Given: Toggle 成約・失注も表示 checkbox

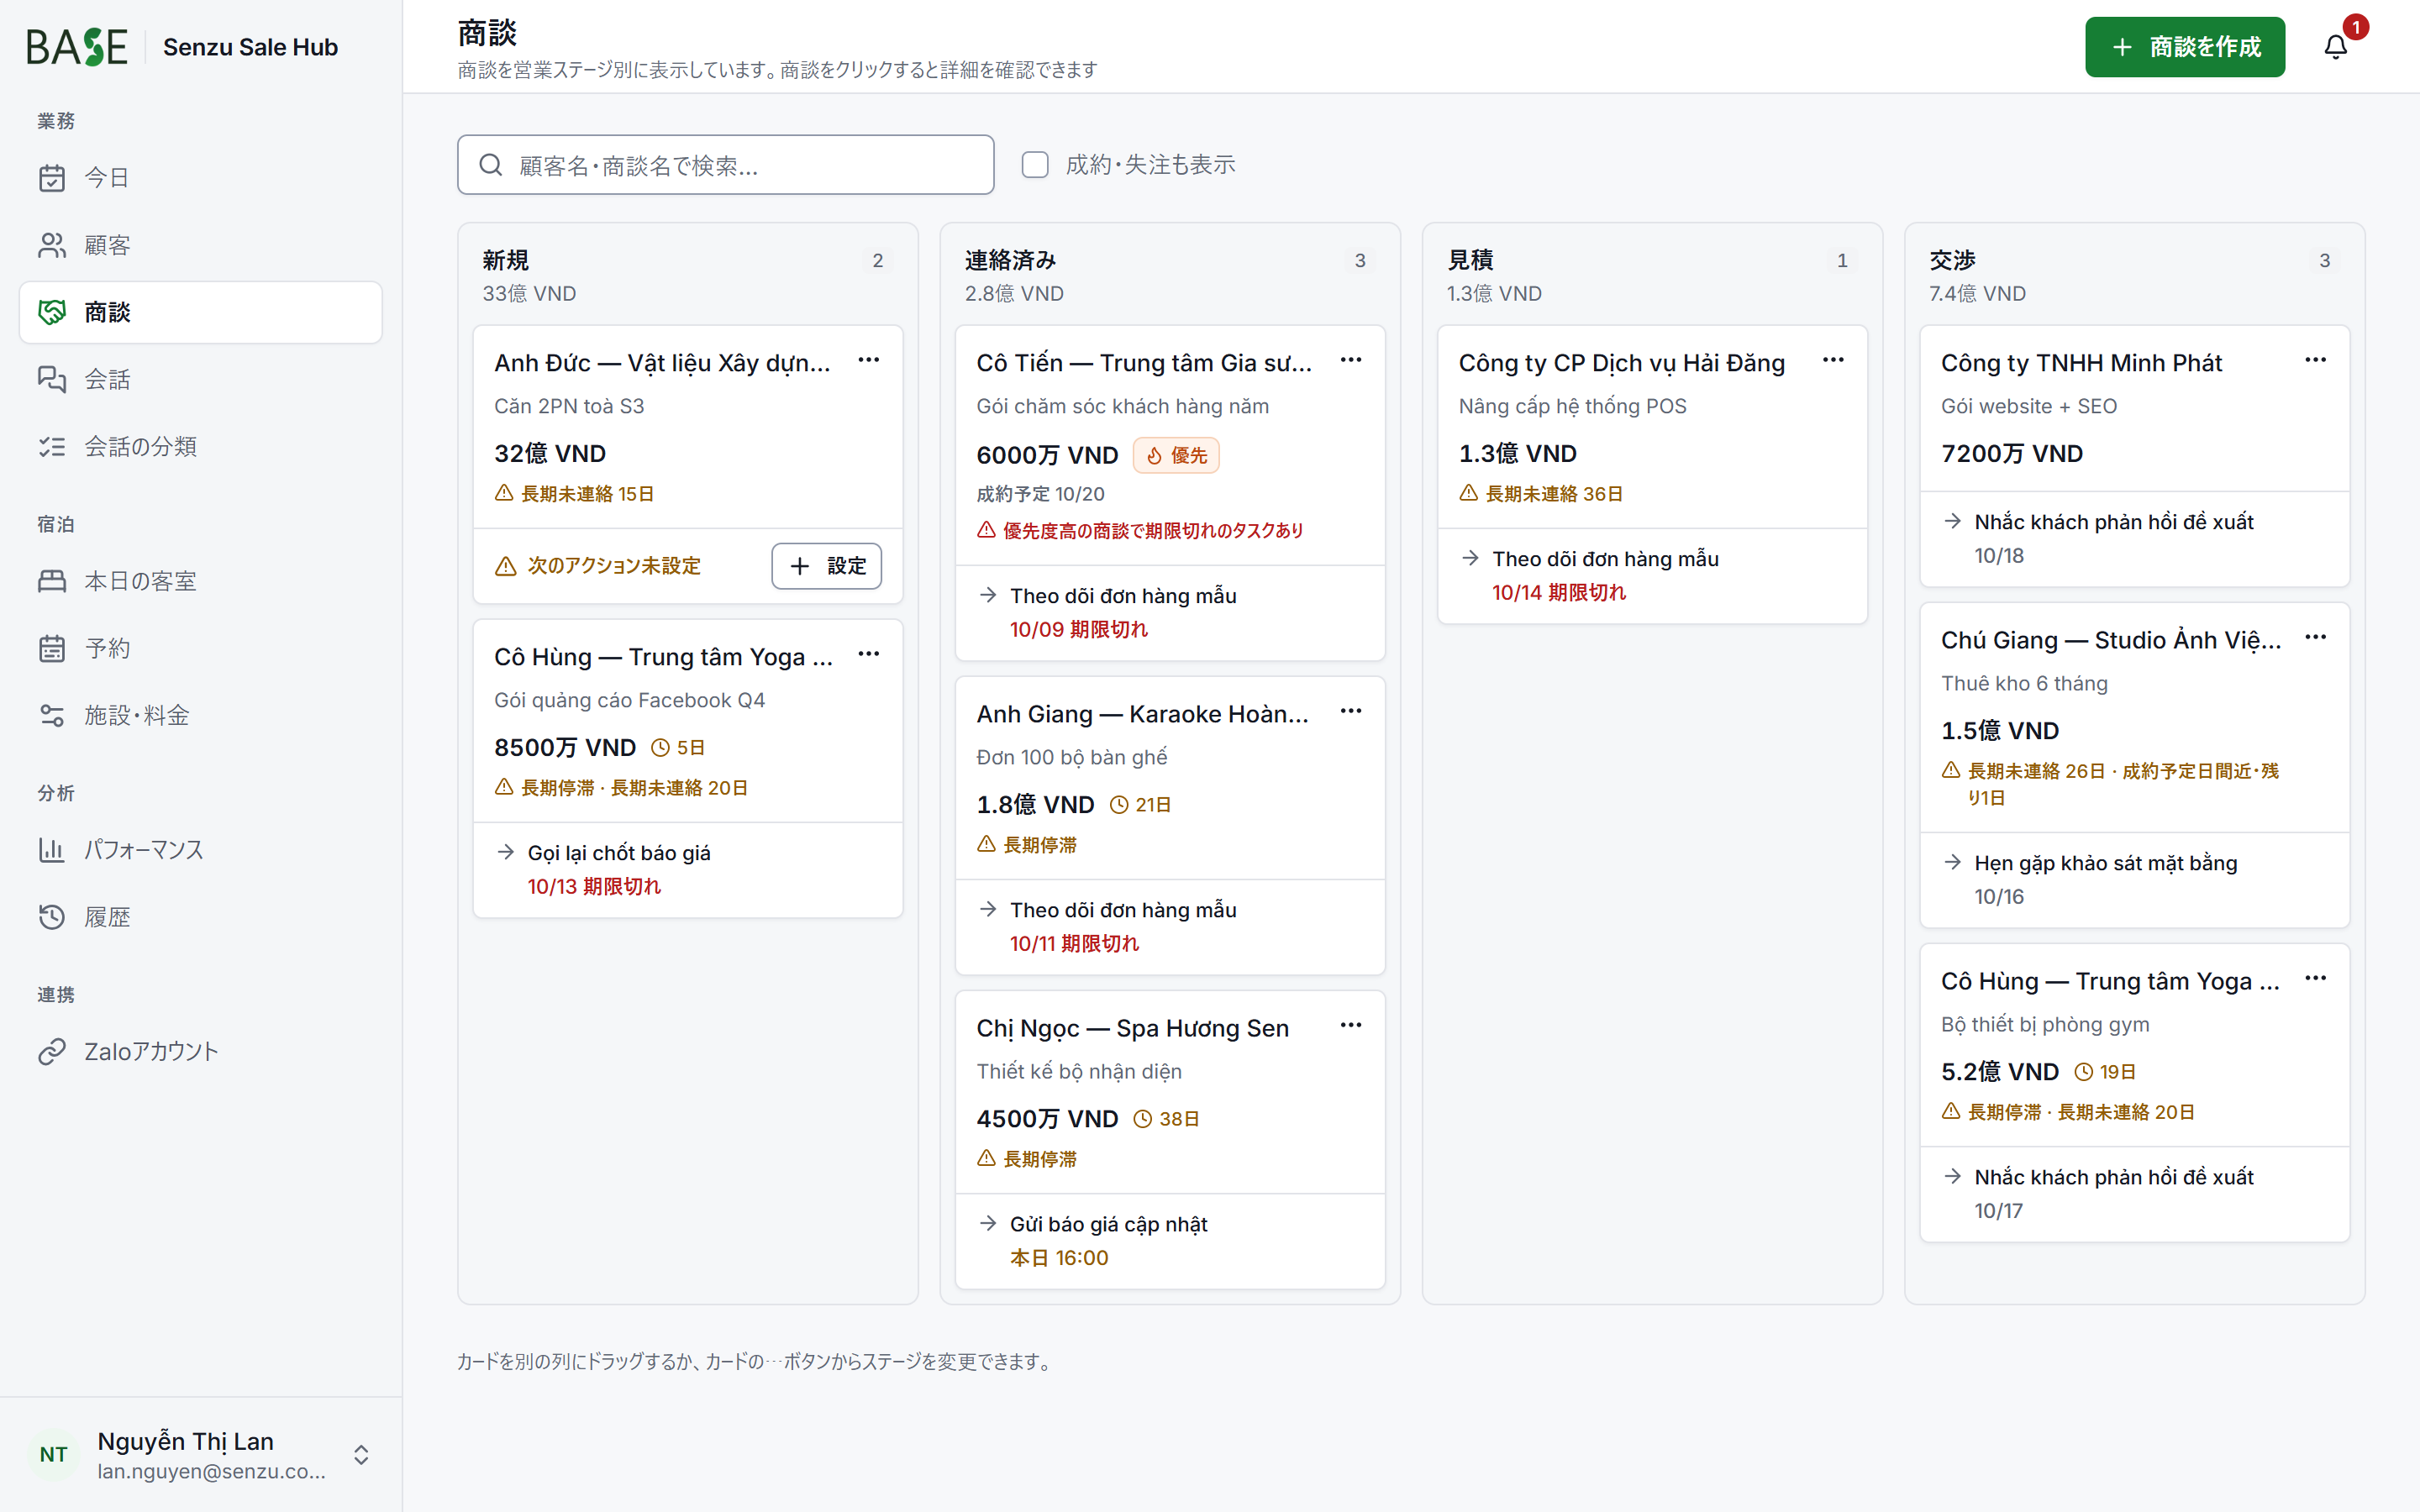Looking at the screenshot, I should pyautogui.click(x=1035, y=165).
